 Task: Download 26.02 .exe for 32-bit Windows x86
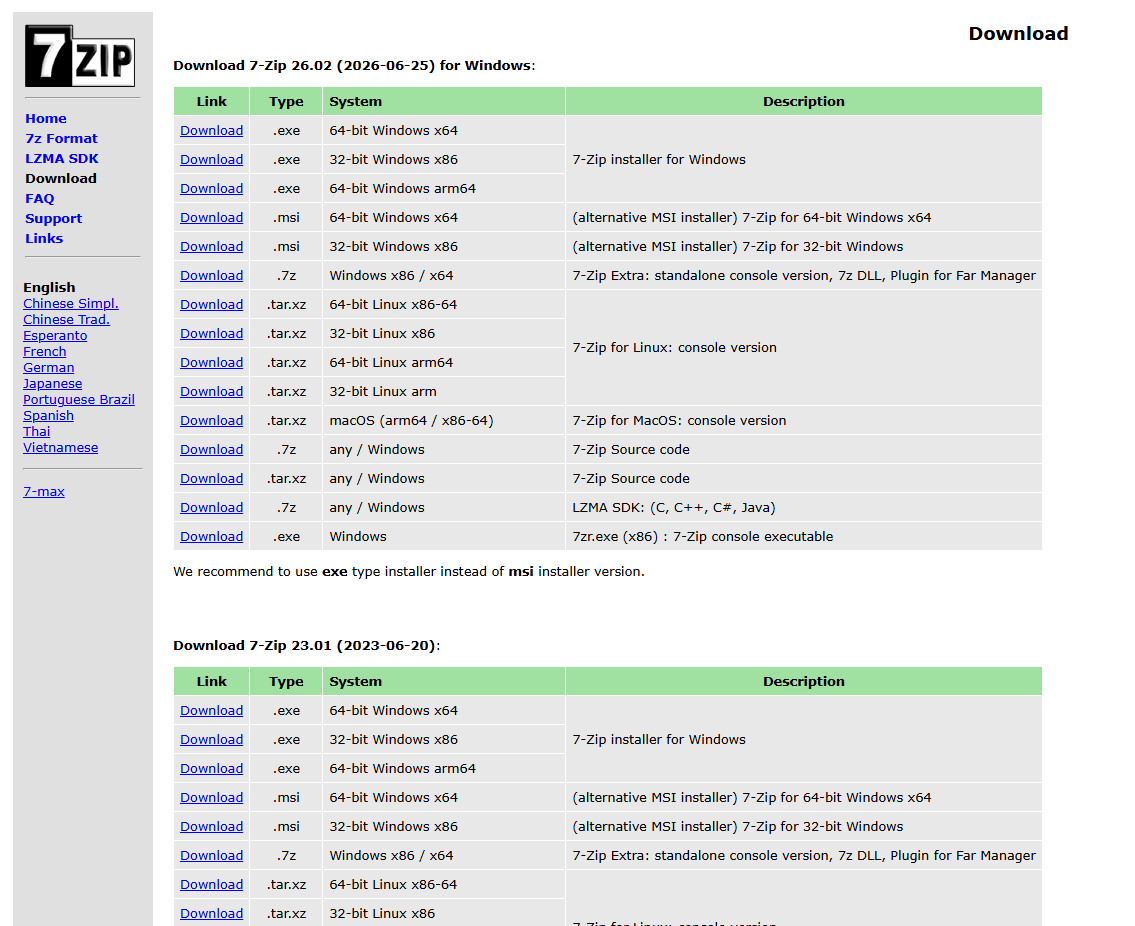(211, 159)
